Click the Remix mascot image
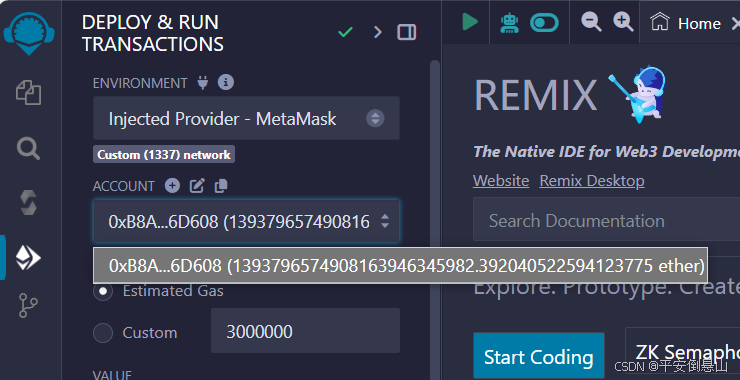 coord(639,94)
